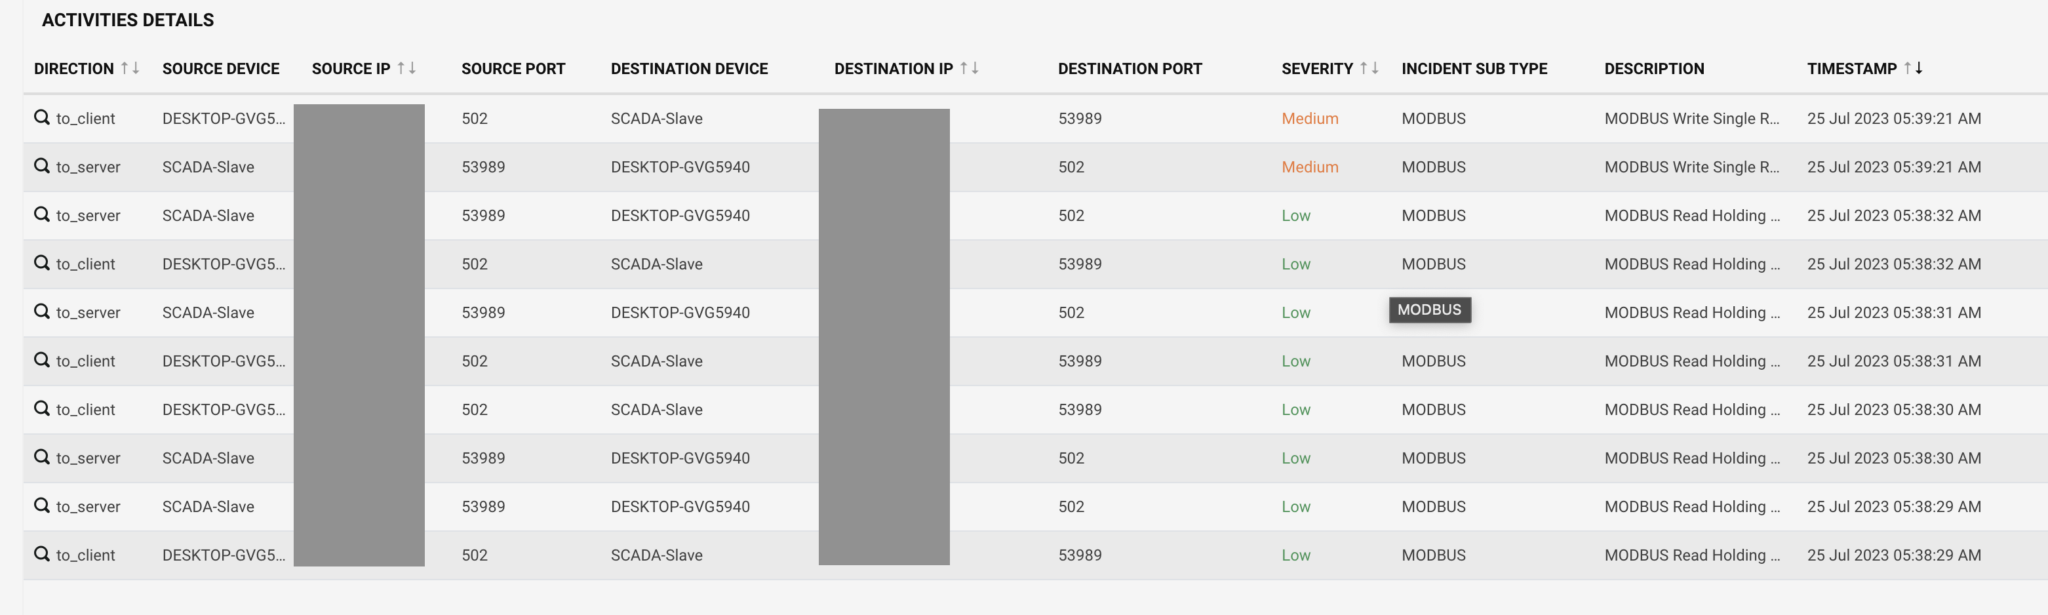Image resolution: width=2048 pixels, height=615 pixels.
Task: Sort by Destination IP column arrows
Action: click(x=969, y=68)
